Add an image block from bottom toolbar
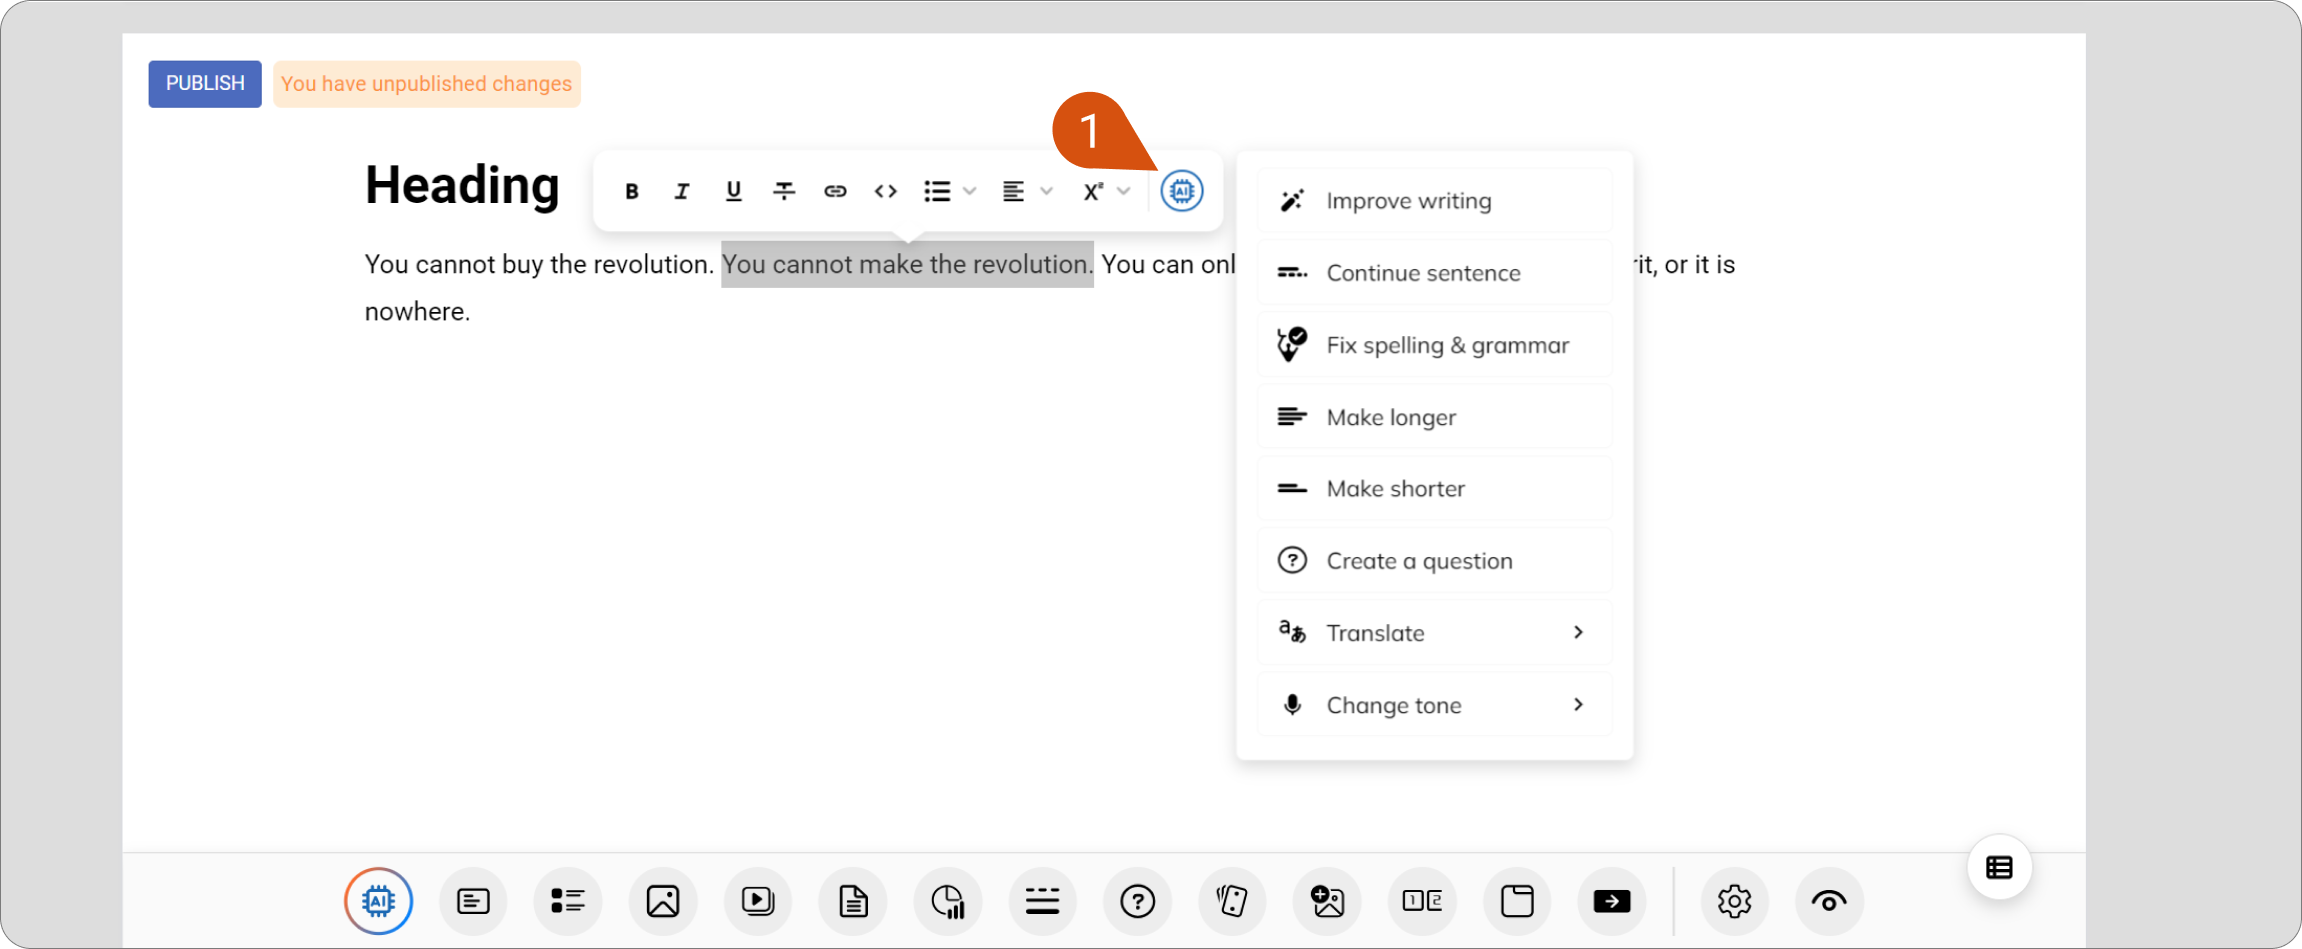Screen dimensions: 2302x949 point(663,901)
